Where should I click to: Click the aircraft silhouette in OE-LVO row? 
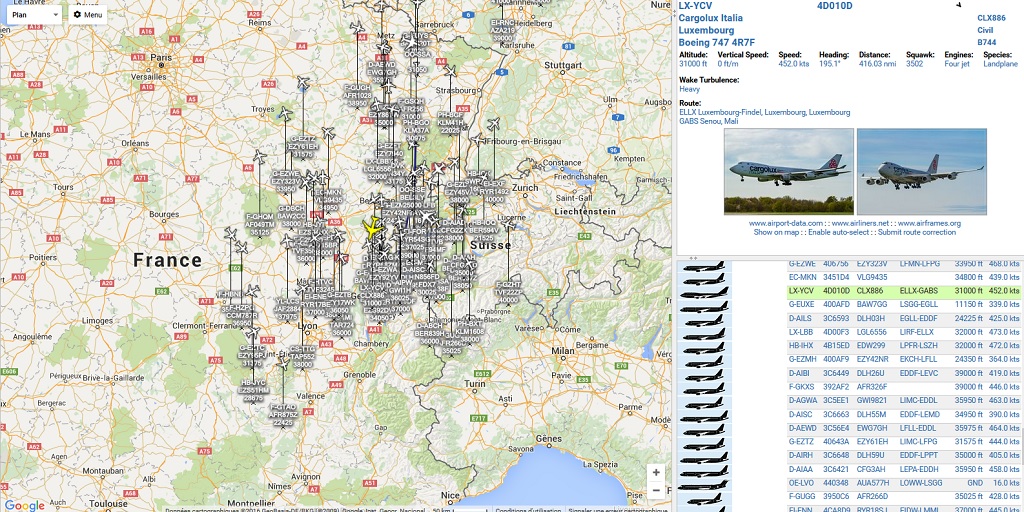703,484
